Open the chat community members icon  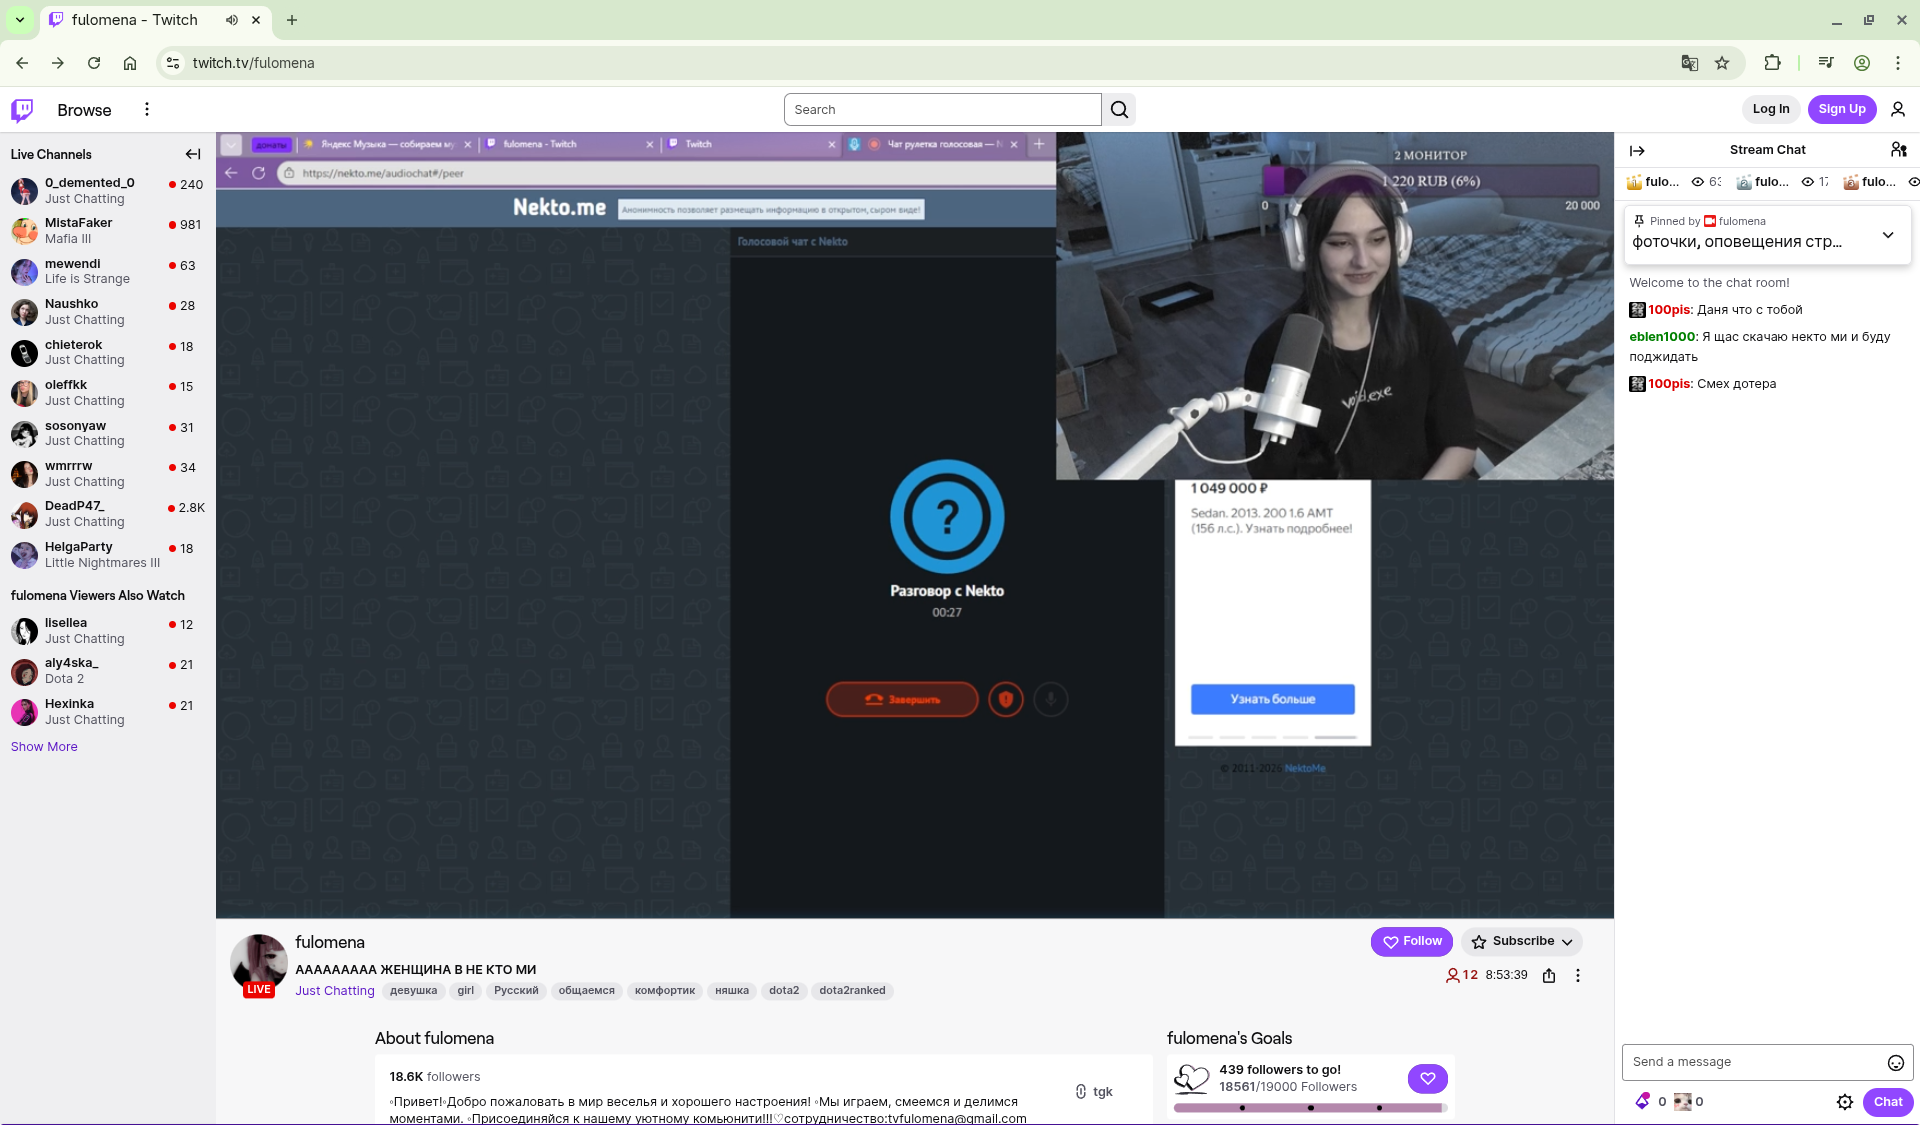point(1898,150)
